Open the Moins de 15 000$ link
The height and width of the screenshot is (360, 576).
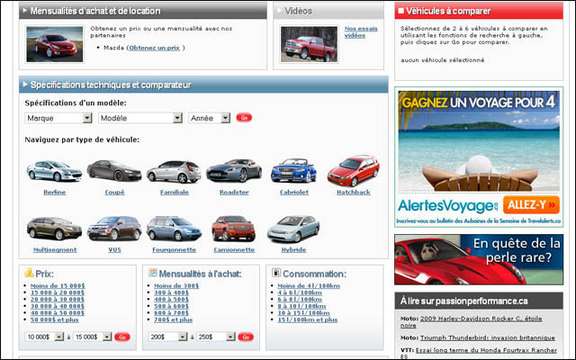pyautogui.click(x=58, y=286)
